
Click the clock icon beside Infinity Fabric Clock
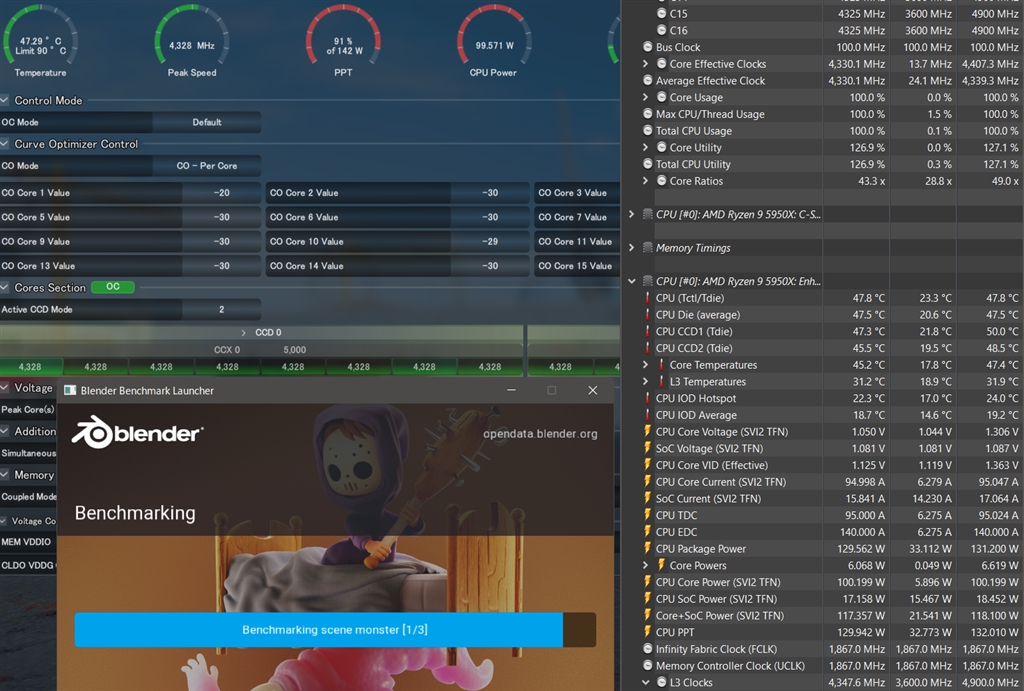pyautogui.click(x=647, y=649)
